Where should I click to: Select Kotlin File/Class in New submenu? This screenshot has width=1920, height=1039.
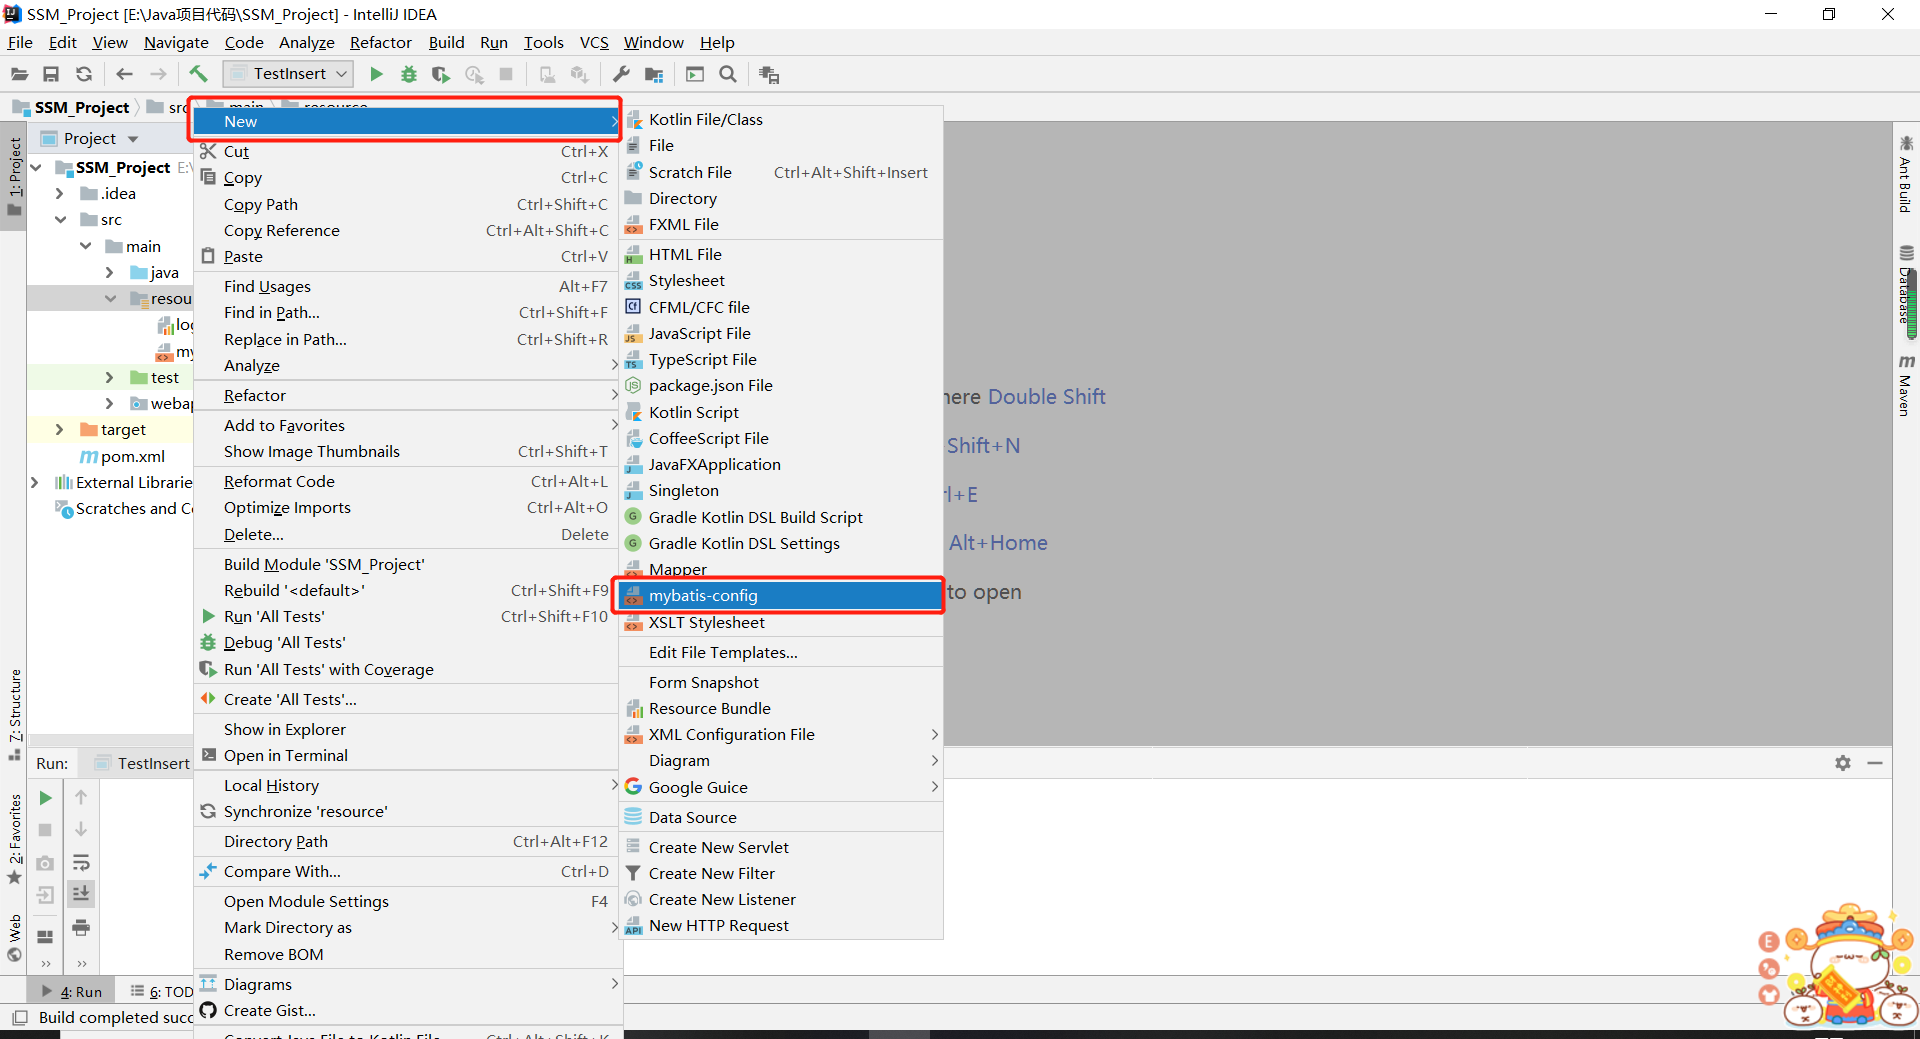point(781,119)
